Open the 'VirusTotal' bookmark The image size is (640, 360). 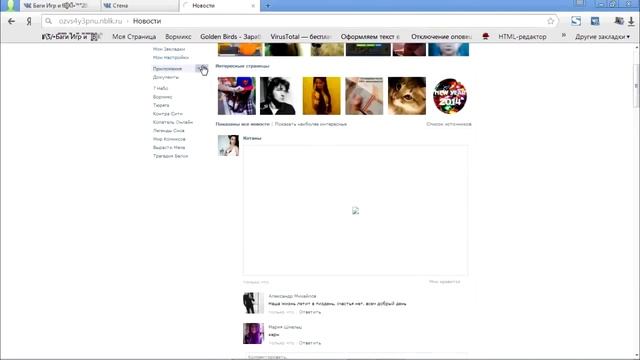[x=301, y=37]
